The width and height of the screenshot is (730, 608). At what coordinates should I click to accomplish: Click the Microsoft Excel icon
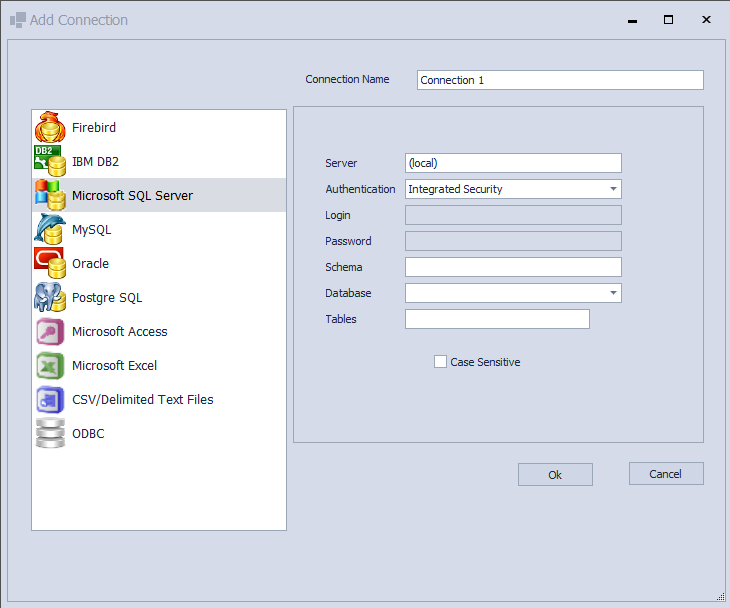(50, 365)
